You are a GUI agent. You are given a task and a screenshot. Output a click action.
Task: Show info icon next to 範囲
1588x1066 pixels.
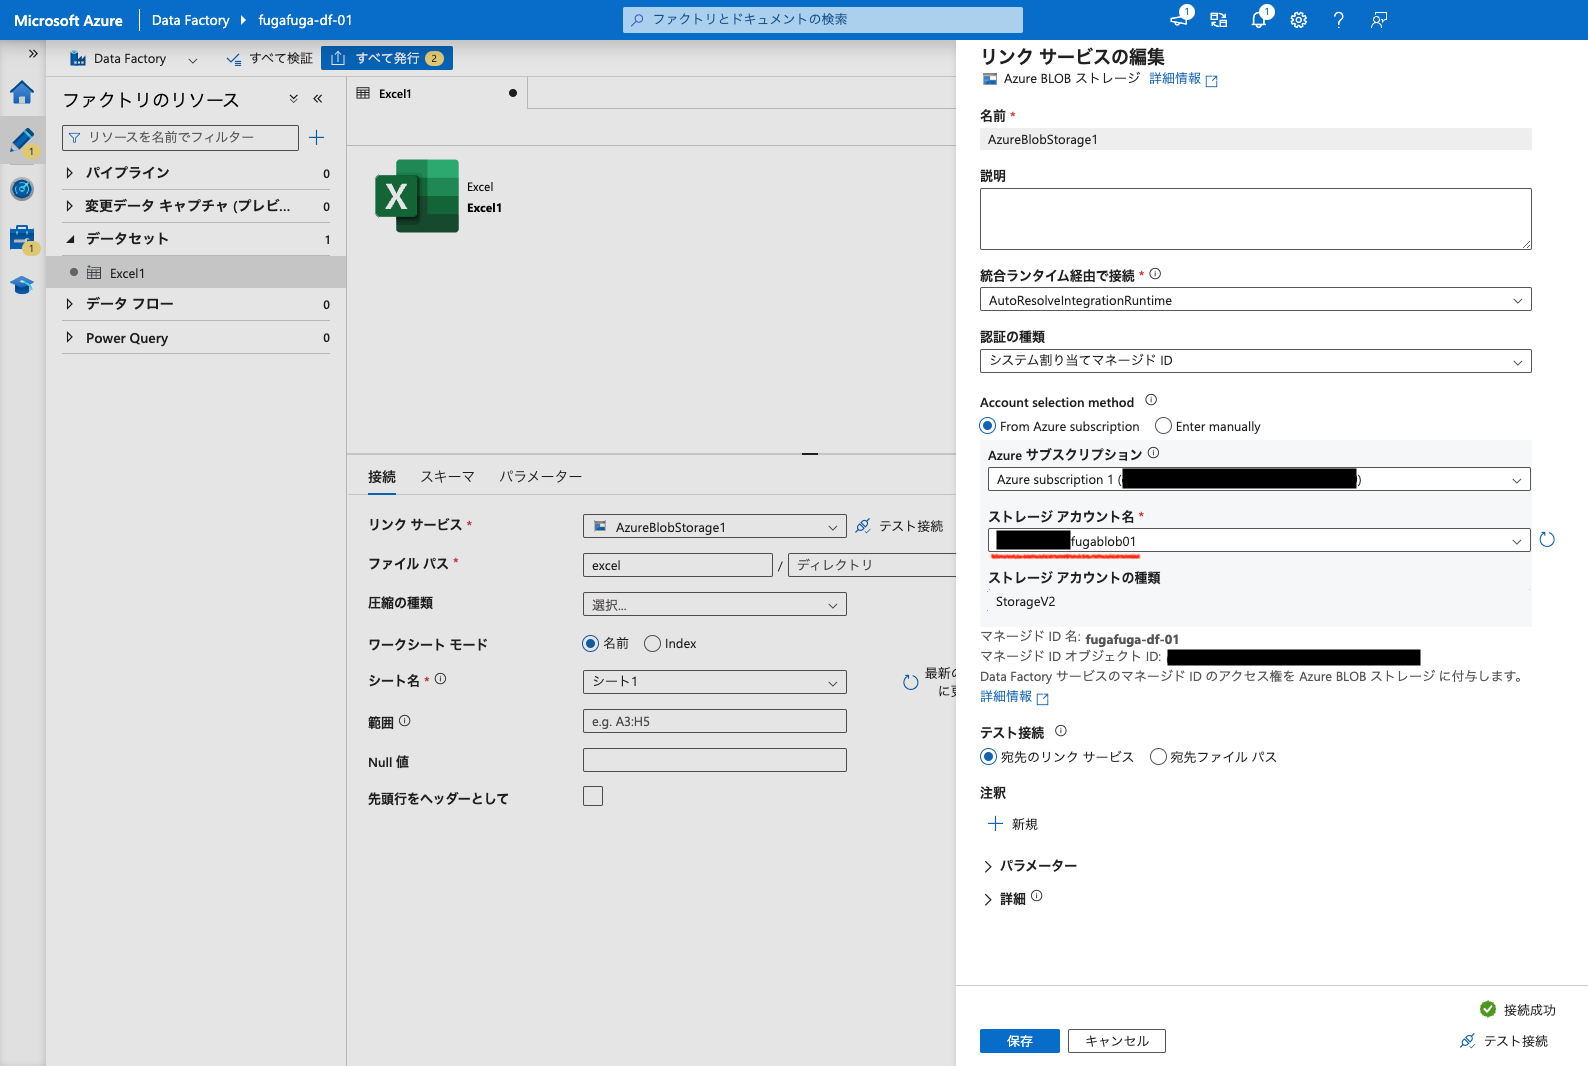click(404, 721)
